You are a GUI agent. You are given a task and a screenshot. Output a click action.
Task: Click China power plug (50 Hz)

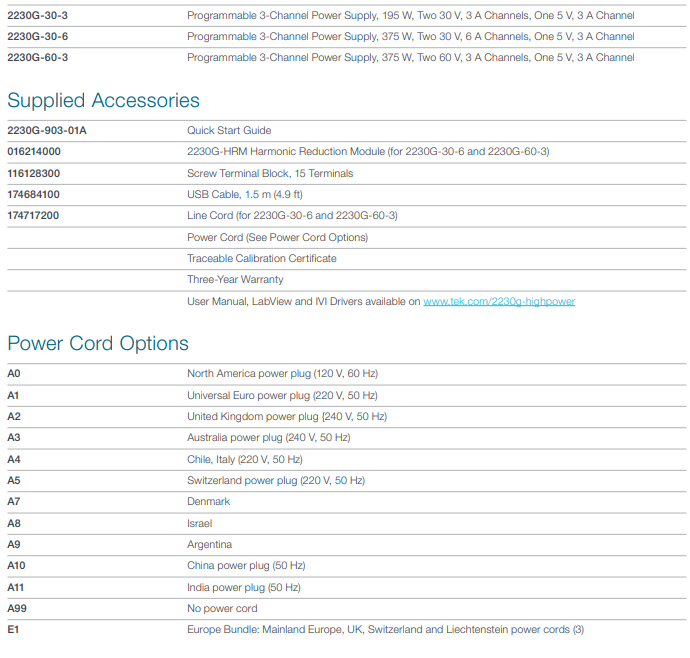[246, 566]
